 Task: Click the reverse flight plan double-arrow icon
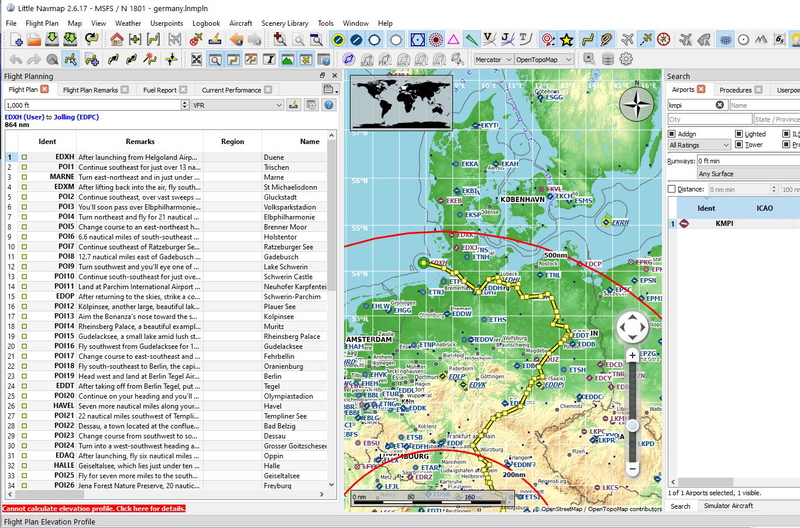132,59
